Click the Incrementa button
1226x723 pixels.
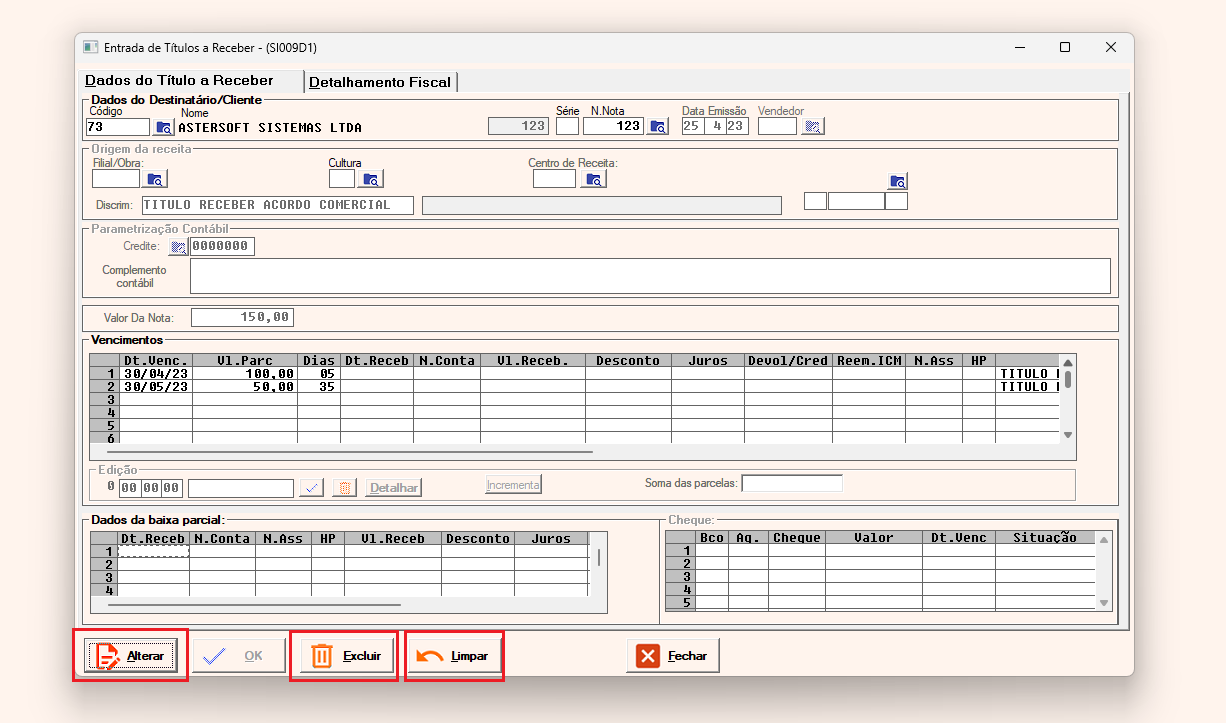(x=514, y=485)
